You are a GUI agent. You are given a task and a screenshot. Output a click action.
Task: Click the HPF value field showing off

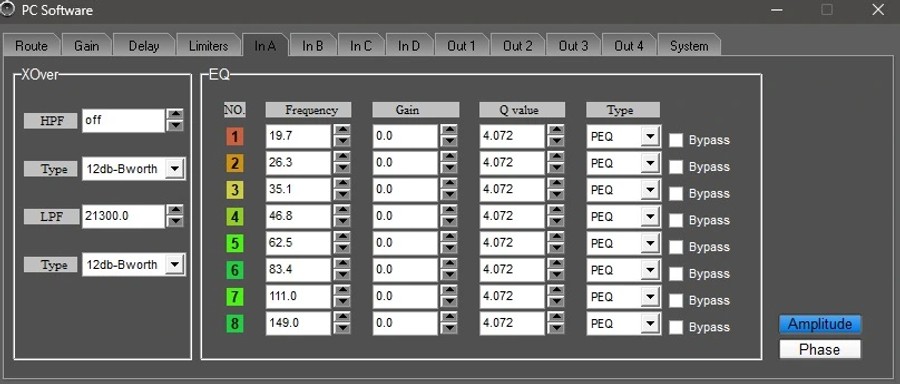pos(123,121)
